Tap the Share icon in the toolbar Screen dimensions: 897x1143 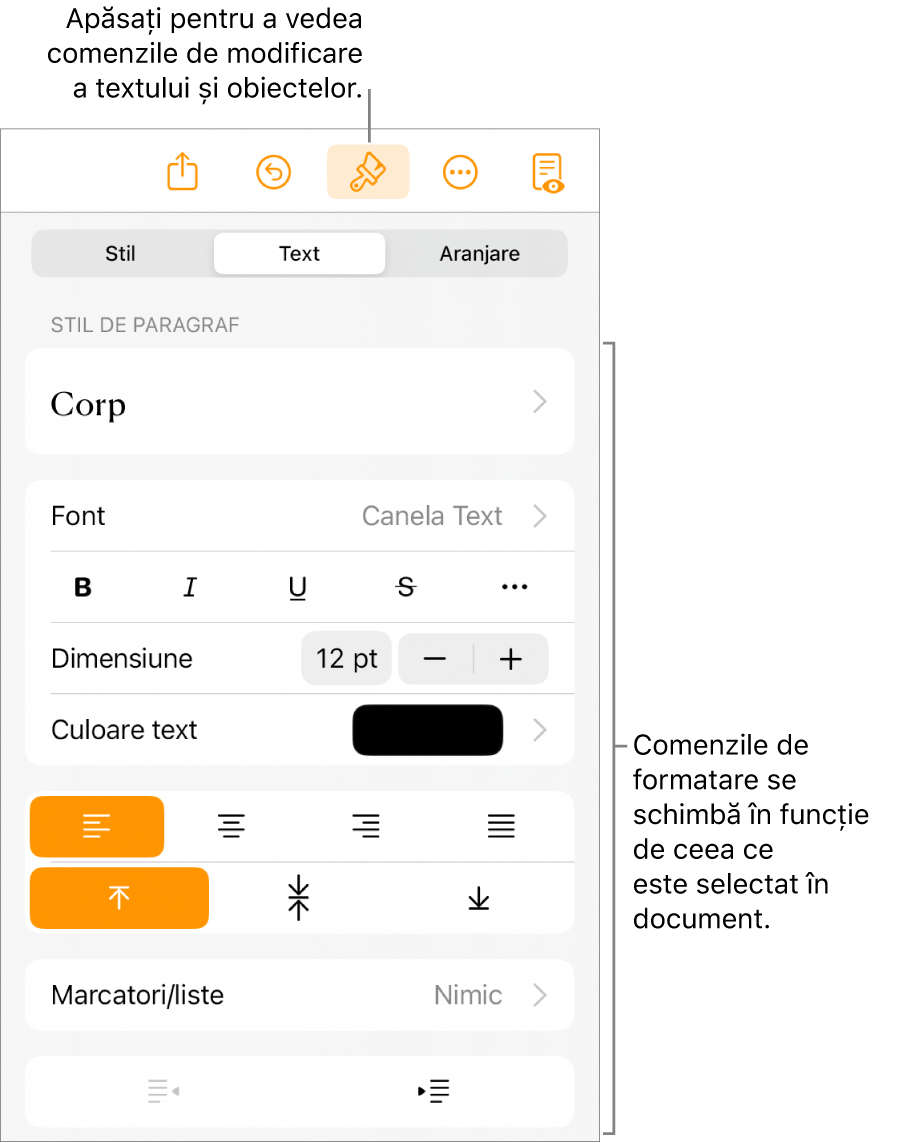[x=182, y=172]
